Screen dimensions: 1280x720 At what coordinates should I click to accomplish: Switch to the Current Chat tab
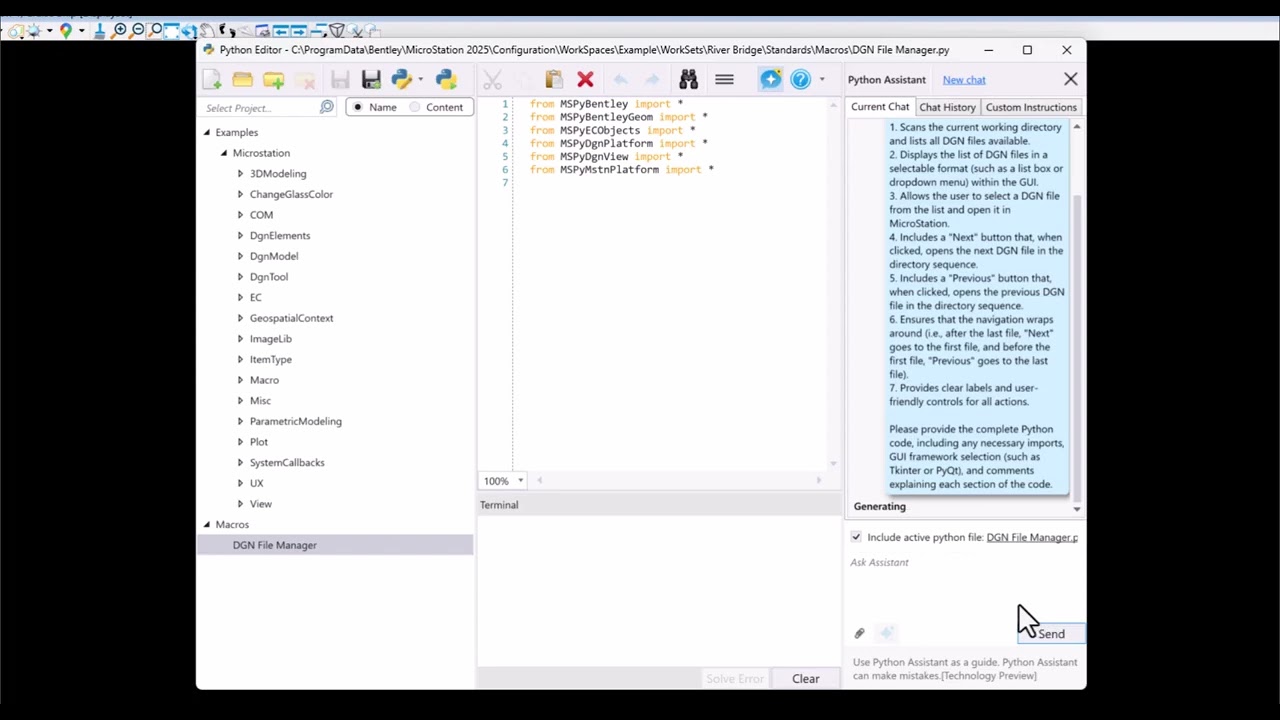[x=880, y=107]
